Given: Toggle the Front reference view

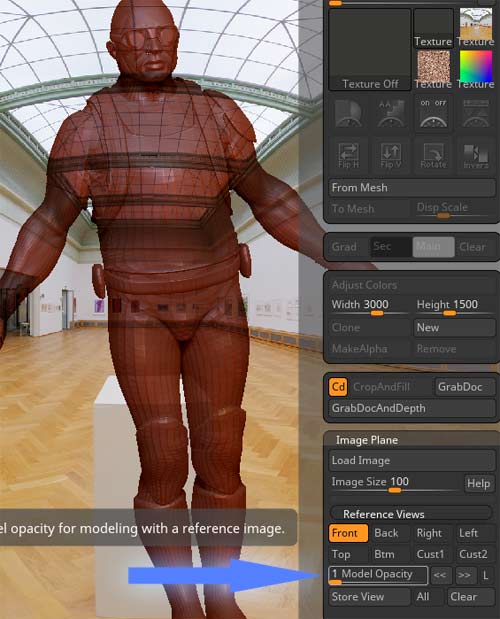Looking at the screenshot, I should pos(348,533).
